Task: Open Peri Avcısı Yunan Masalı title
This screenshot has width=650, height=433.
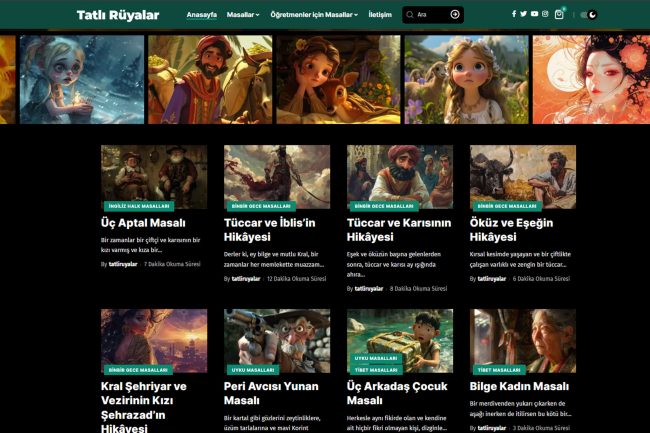Action: [265, 393]
